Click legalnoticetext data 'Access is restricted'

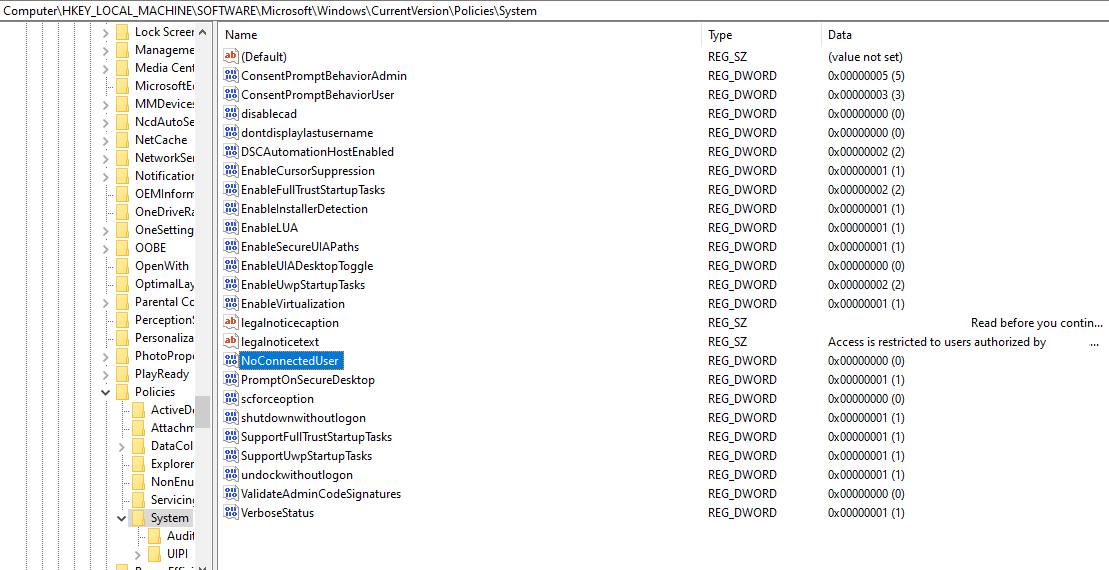click(937, 342)
